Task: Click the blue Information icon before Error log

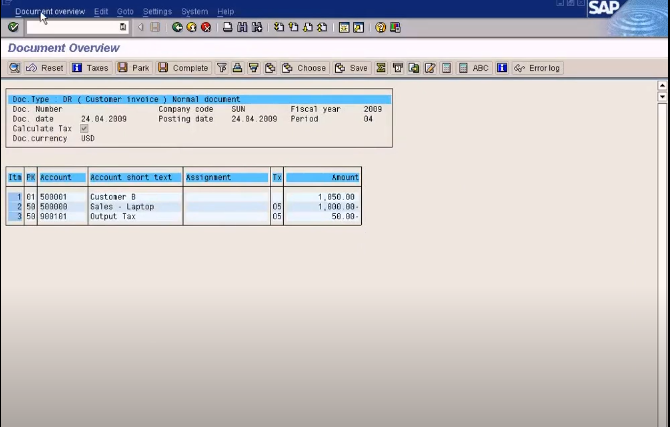Action: pos(502,68)
